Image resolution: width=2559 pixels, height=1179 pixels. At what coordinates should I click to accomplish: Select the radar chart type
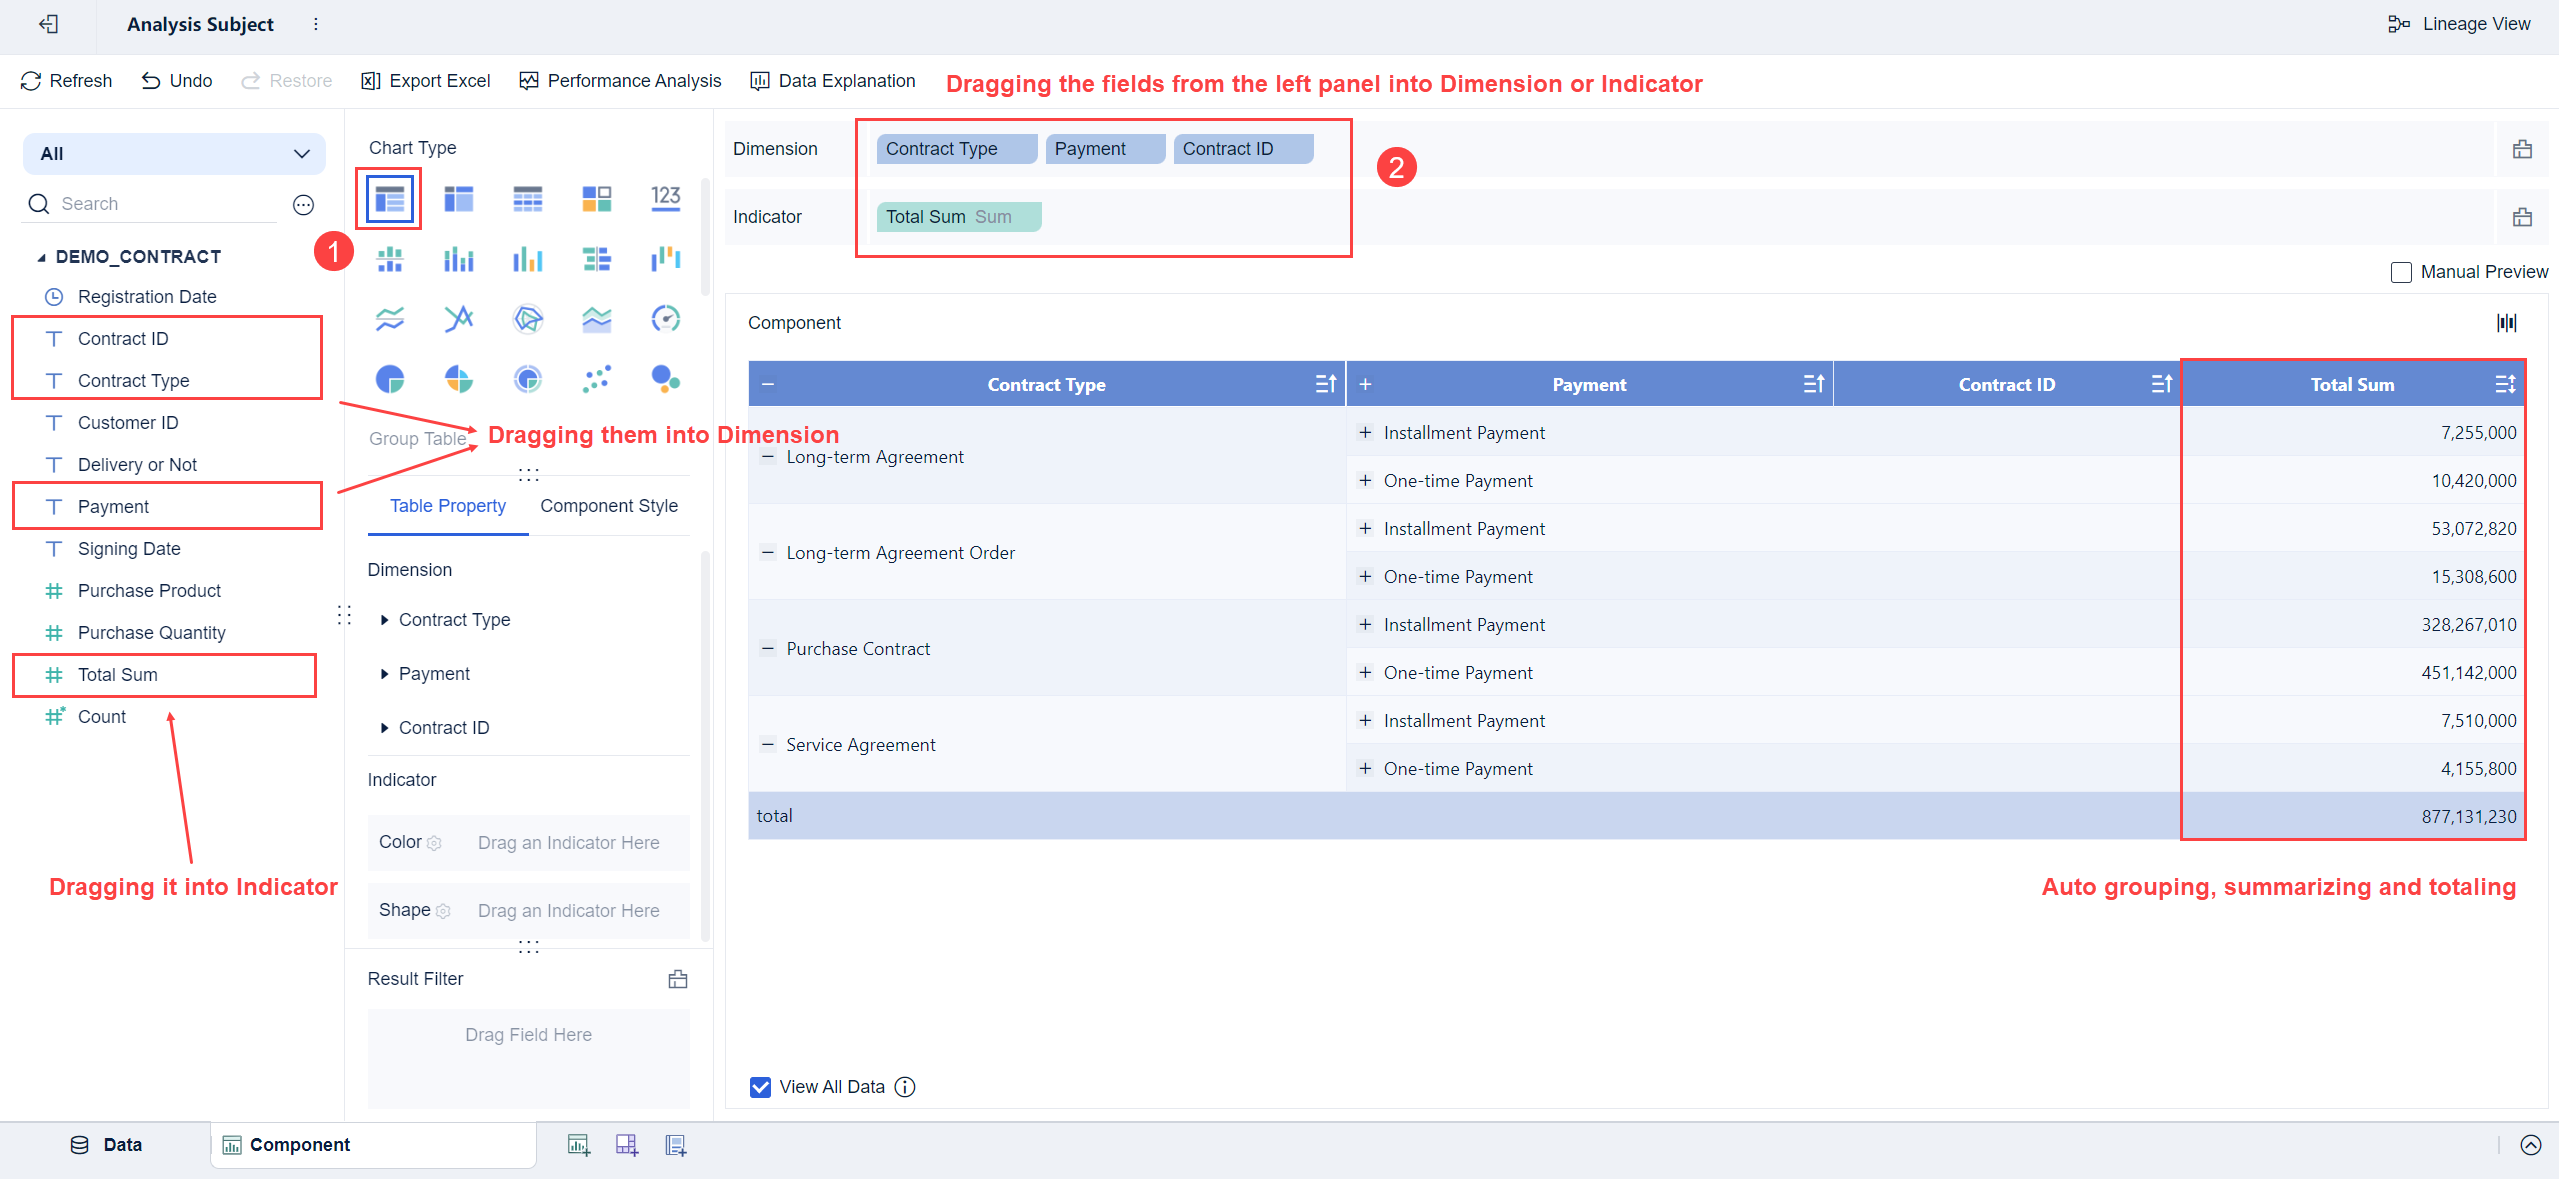(x=527, y=319)
